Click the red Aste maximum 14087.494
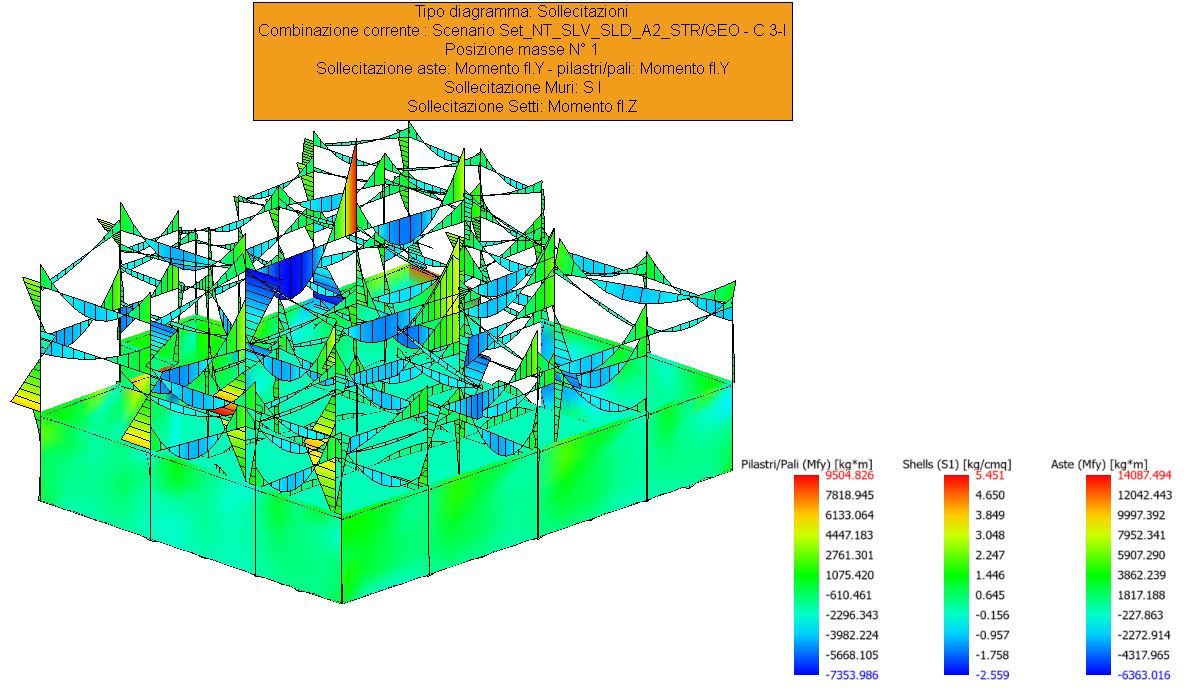The width and height of the screenshot is (1186, 692). (x=1144, y=475)
